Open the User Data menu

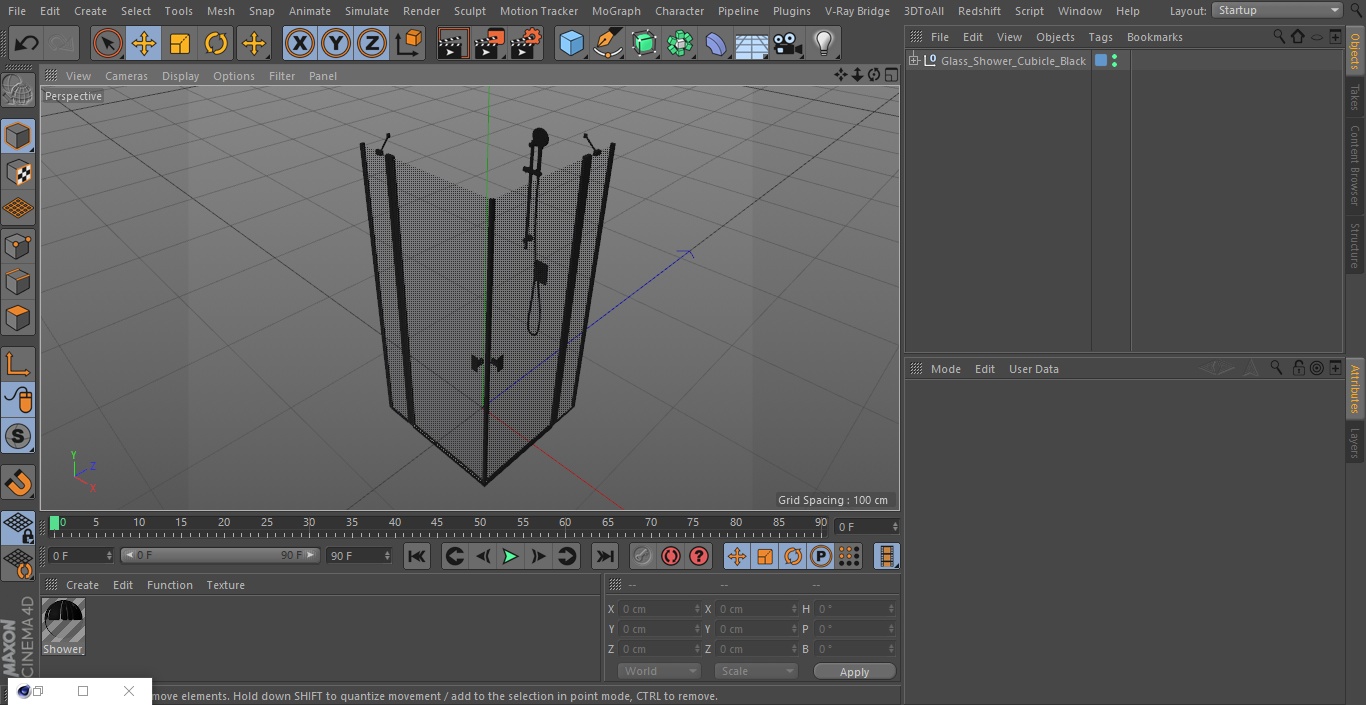(1033, 369)
